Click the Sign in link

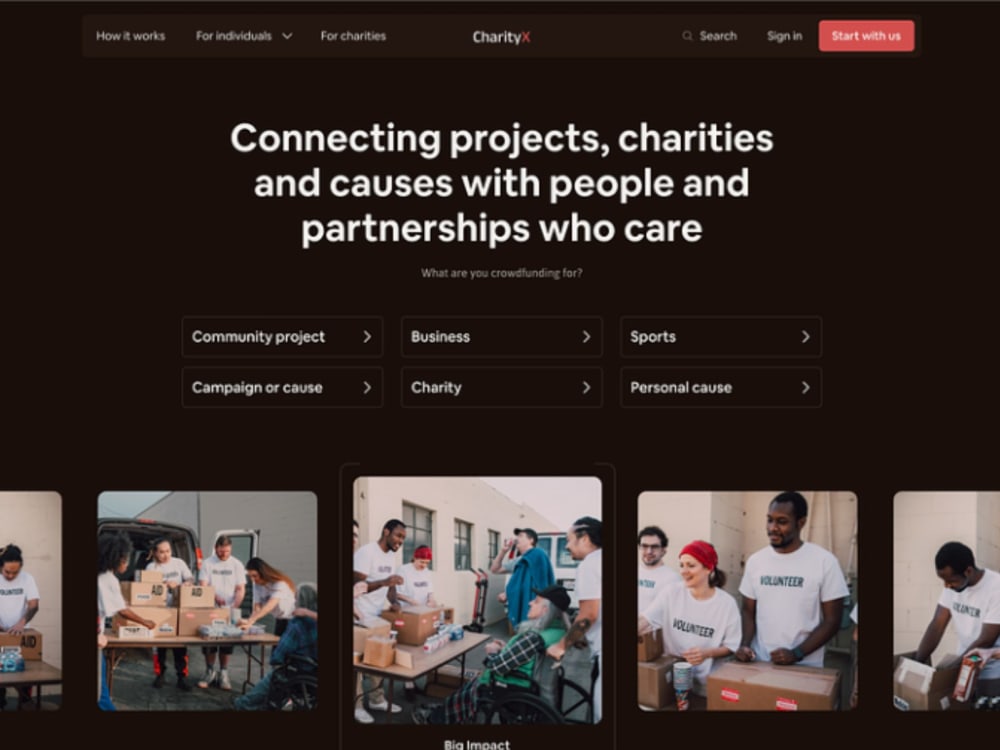point(784,36)
